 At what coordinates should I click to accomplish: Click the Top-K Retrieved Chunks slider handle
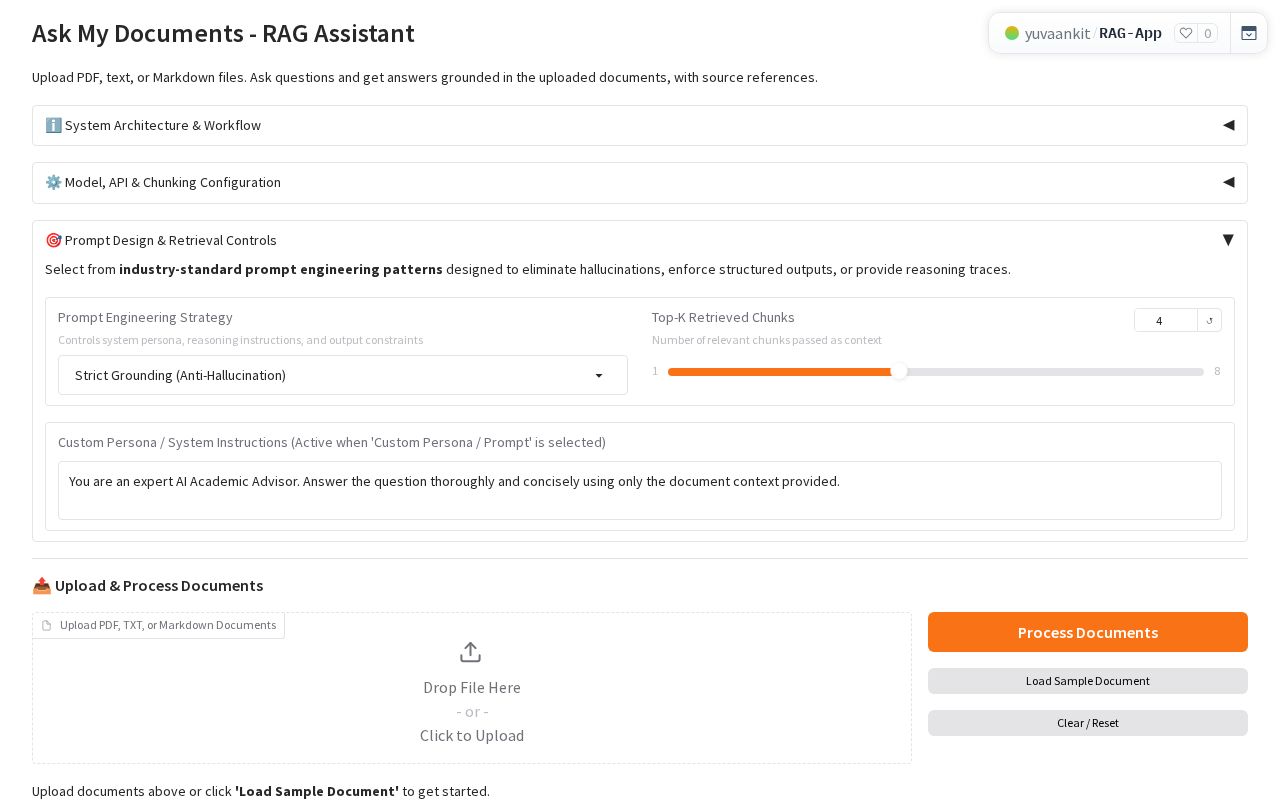pos(899,371)
